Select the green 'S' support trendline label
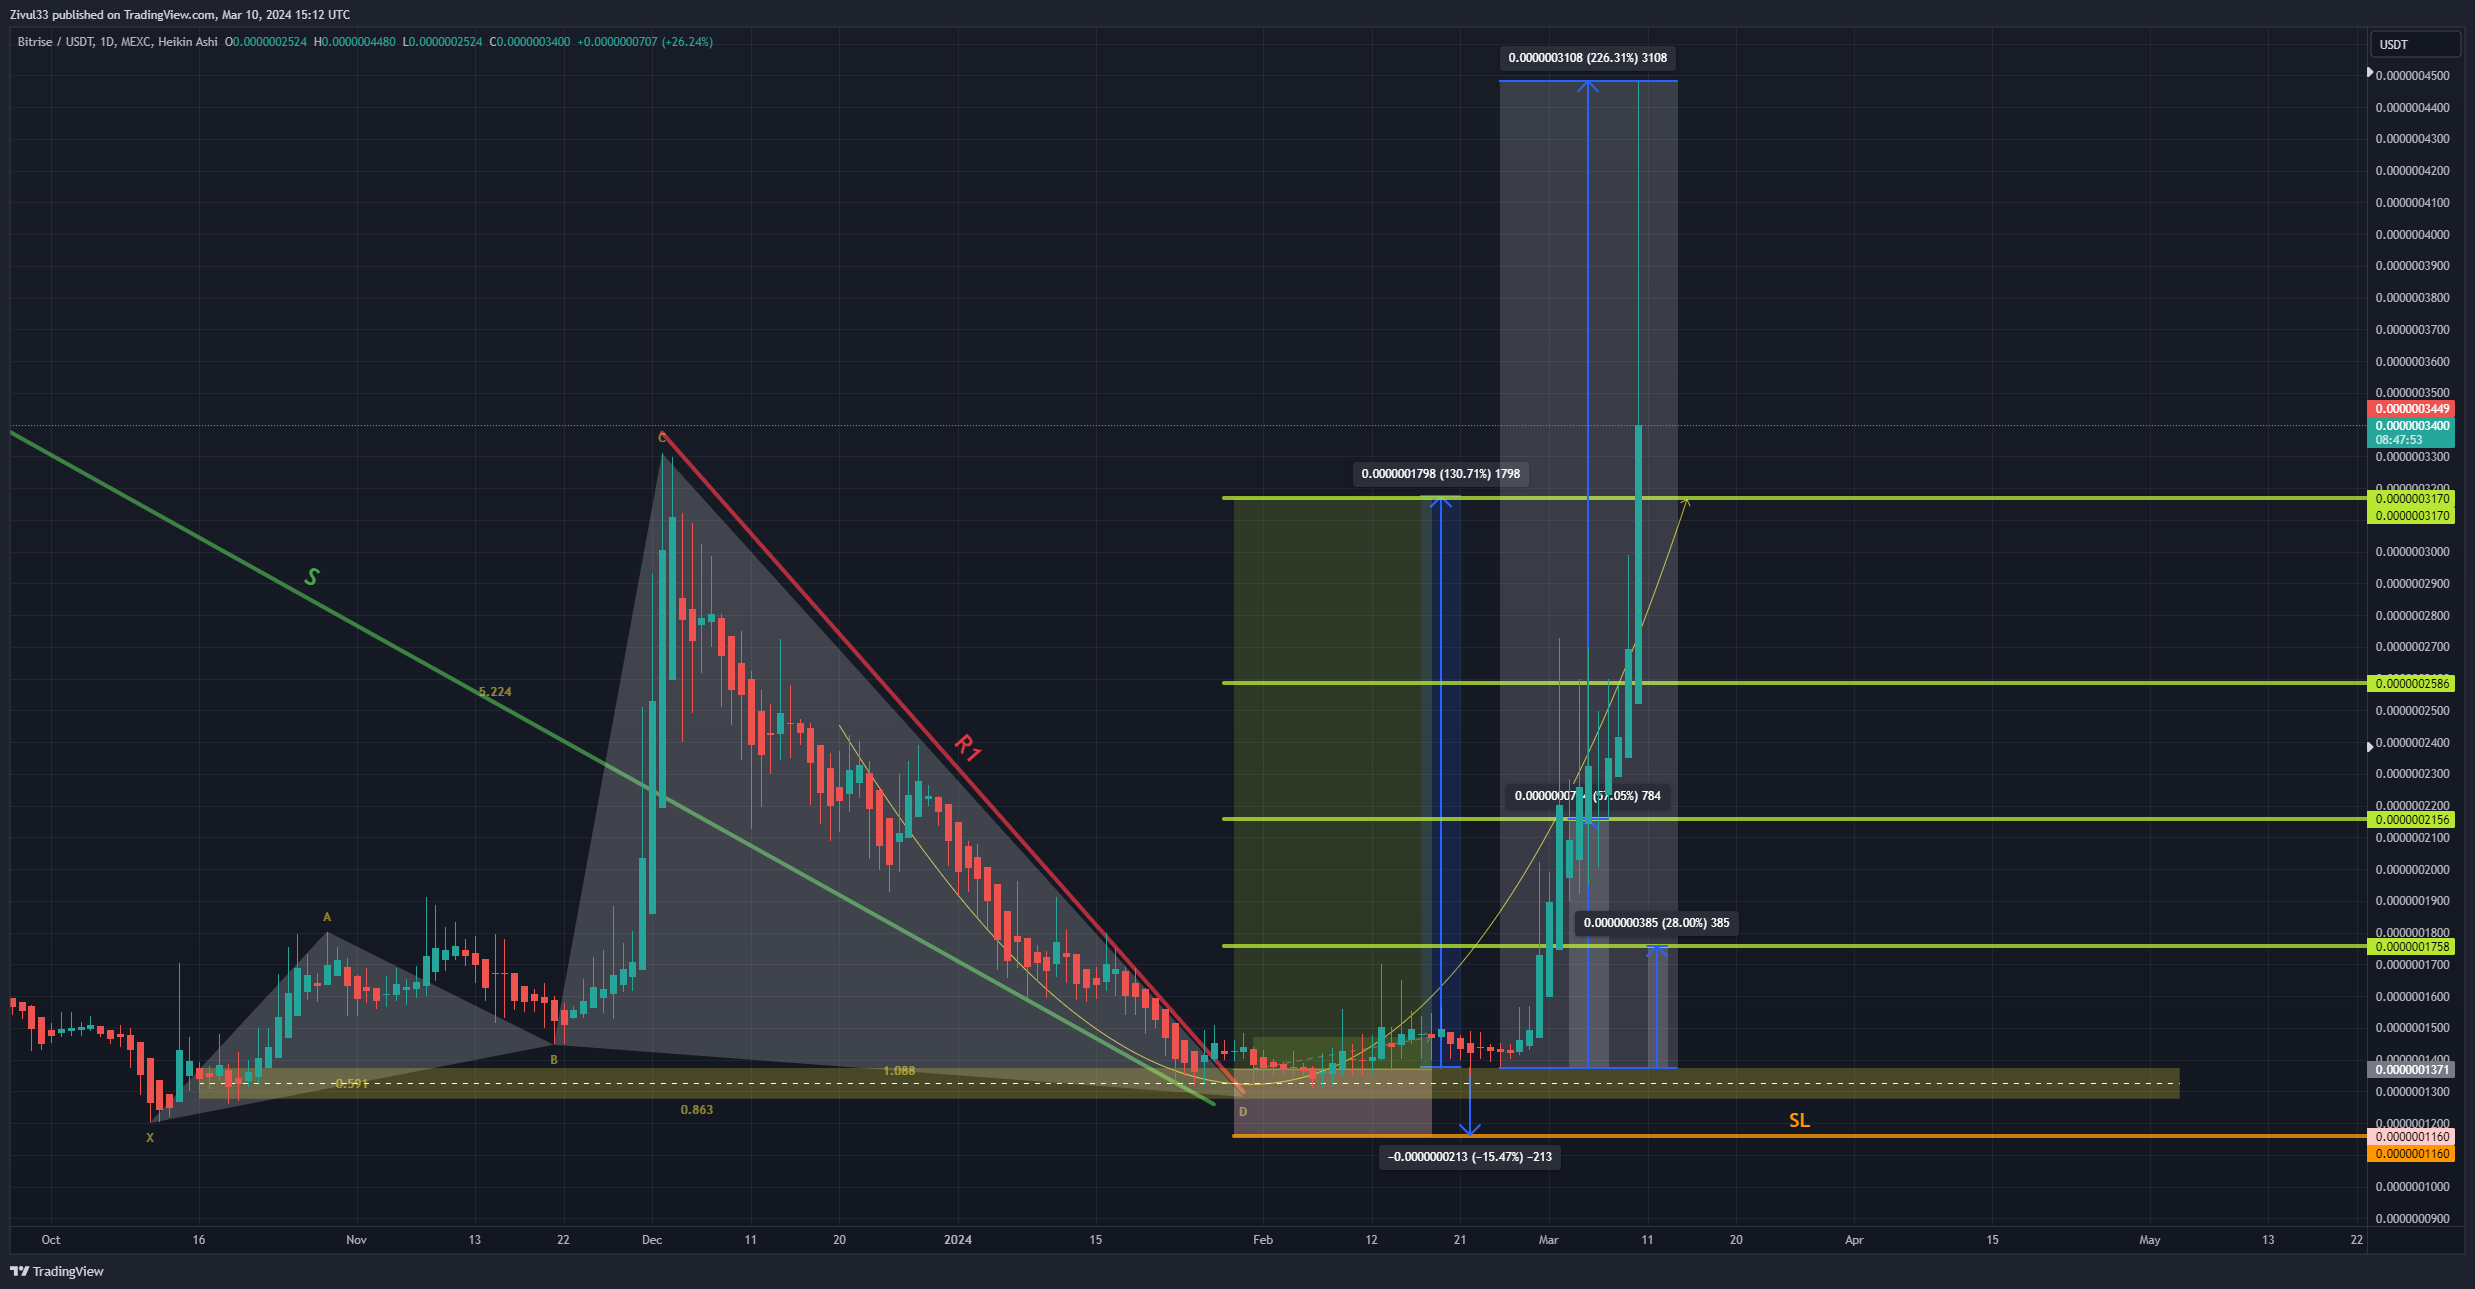This screenshot has height=1289, width=2475. point(312,577)
